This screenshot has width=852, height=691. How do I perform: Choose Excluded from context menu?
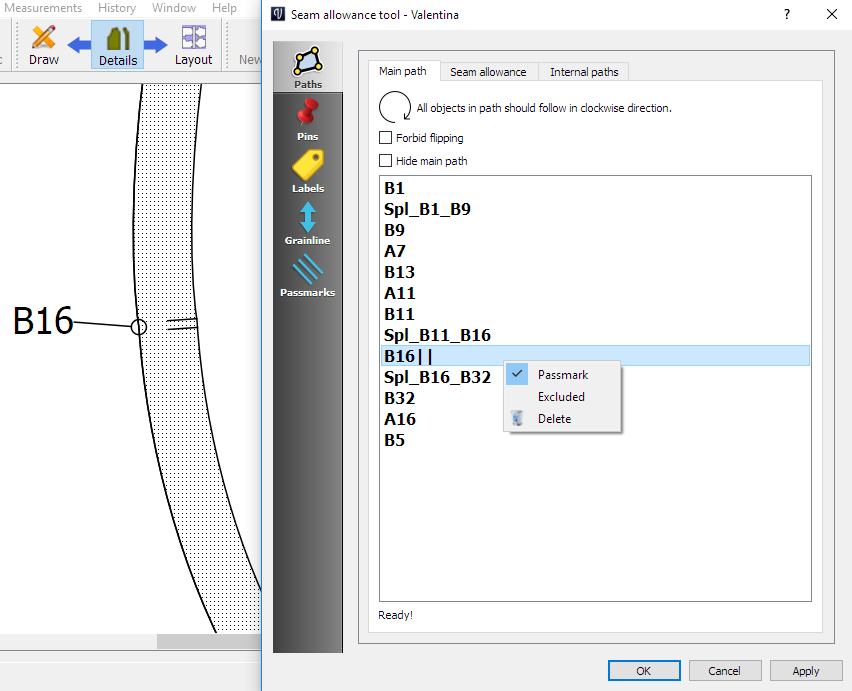(x=563, y=397)
